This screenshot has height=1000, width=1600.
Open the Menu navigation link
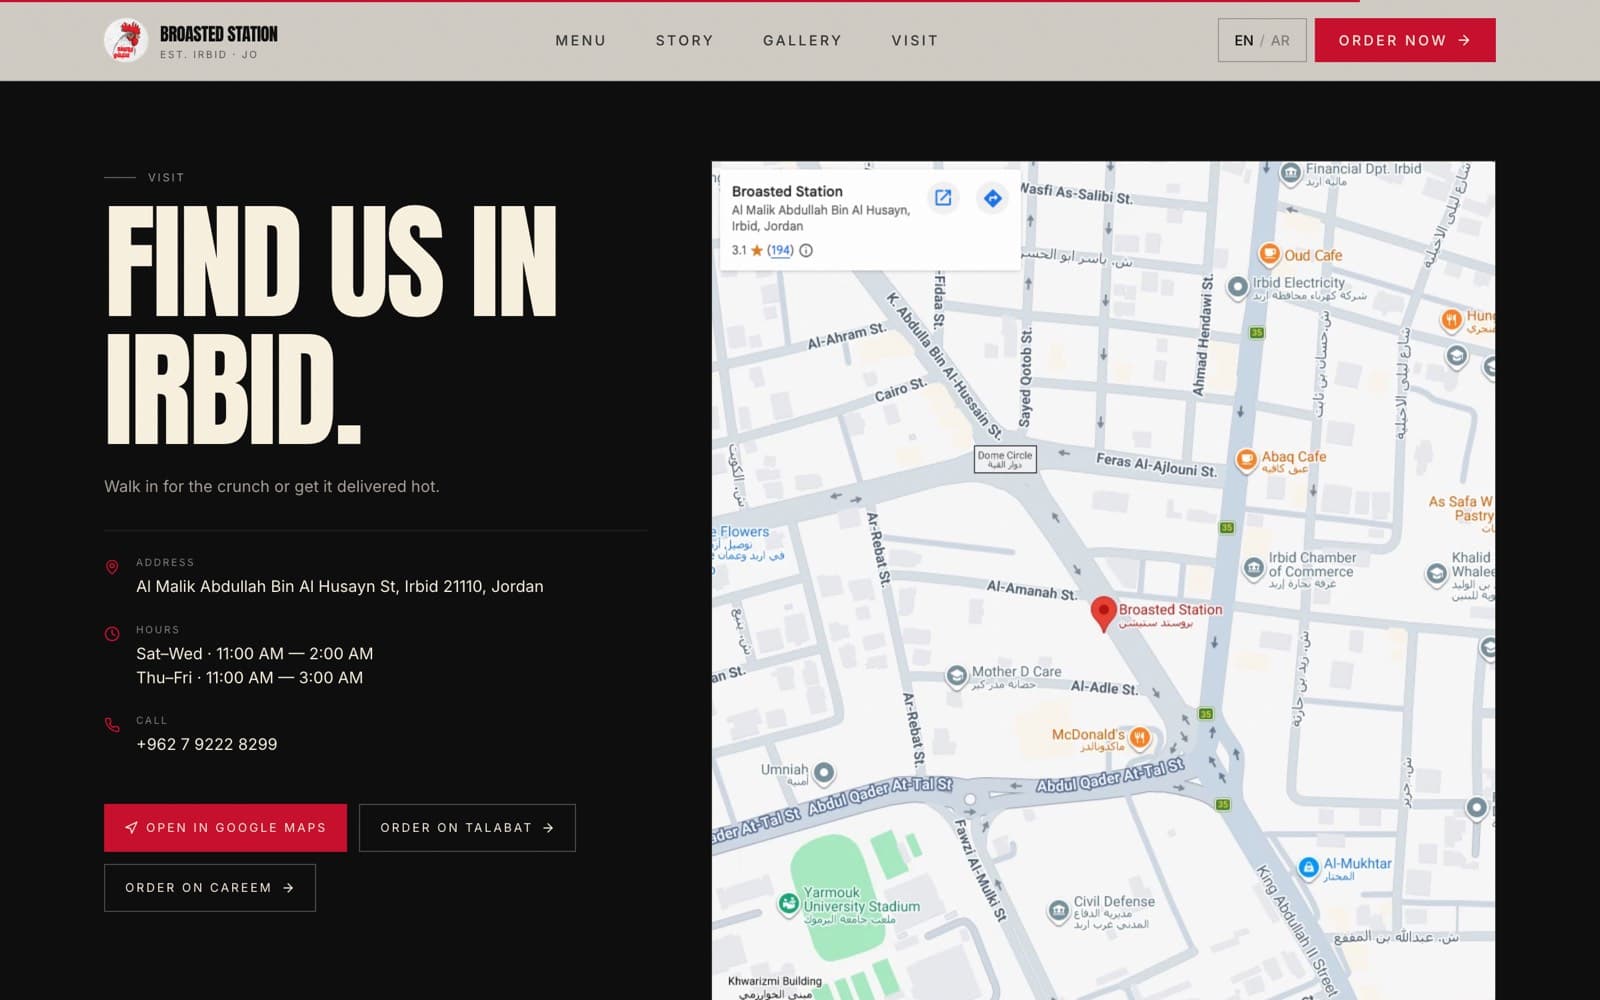(x=581, y=41)
